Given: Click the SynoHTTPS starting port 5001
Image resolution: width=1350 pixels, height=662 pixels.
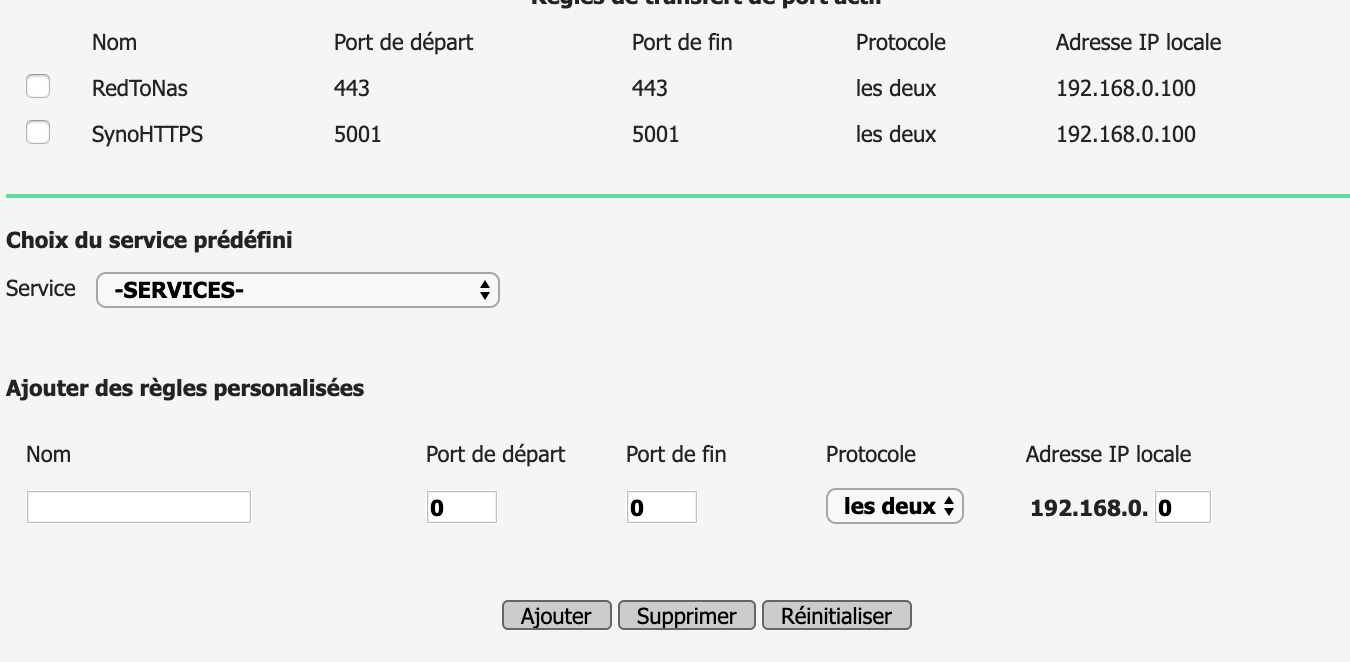Looking at the screenshot, I should 357,135.
